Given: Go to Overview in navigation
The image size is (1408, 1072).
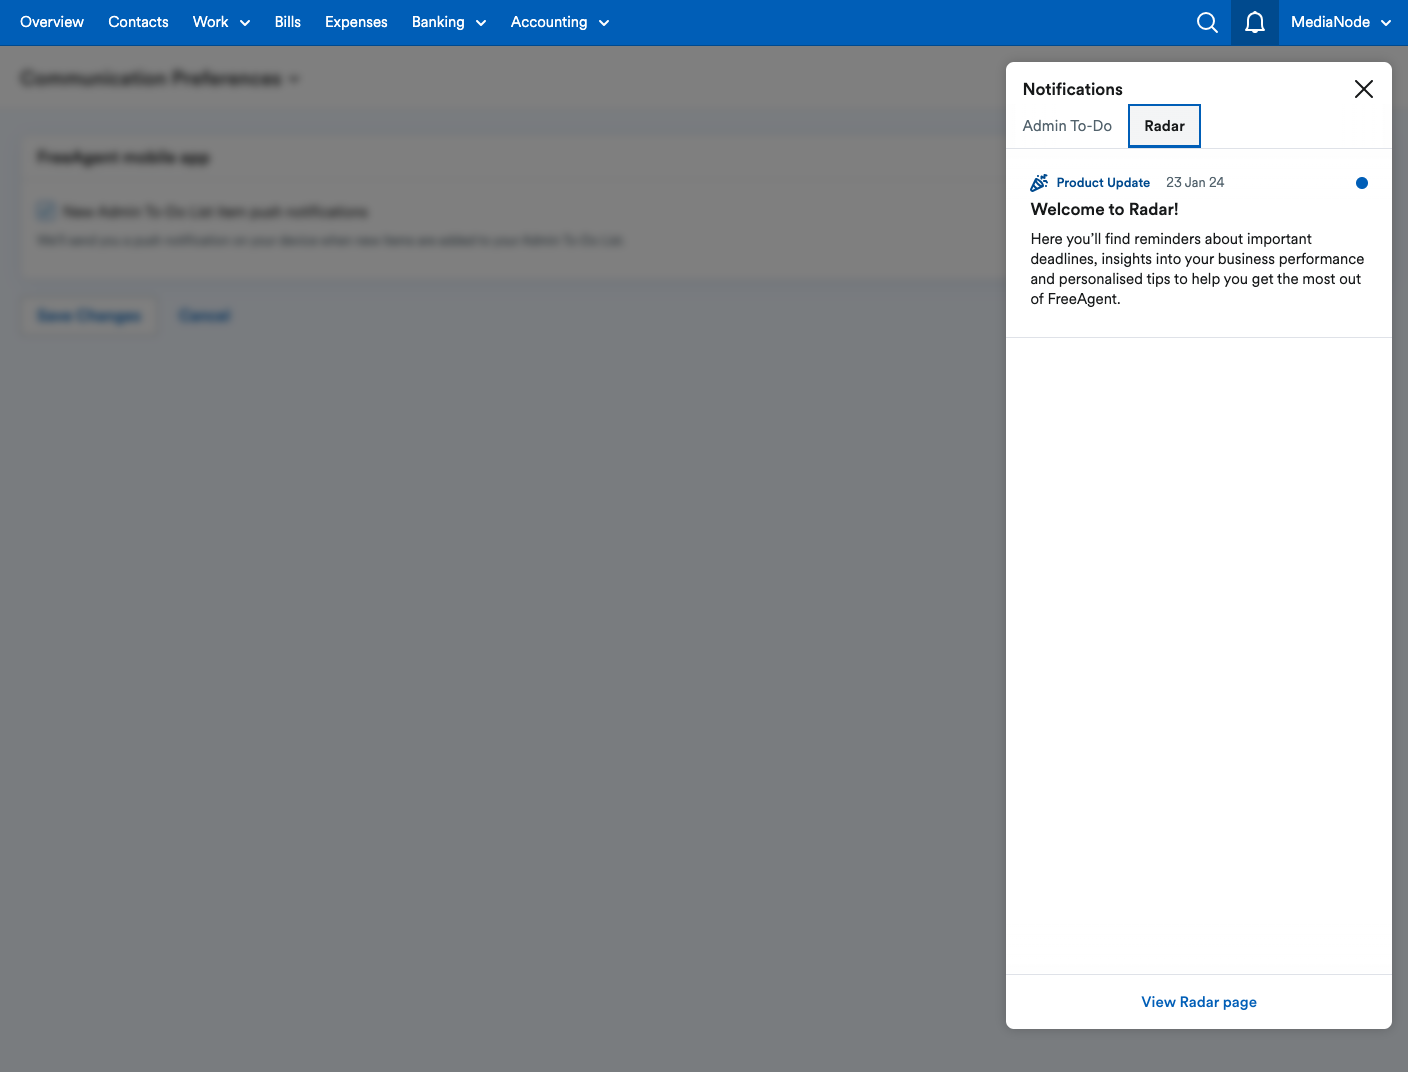Looking at the screenshot, I should (x=52, y=22).
